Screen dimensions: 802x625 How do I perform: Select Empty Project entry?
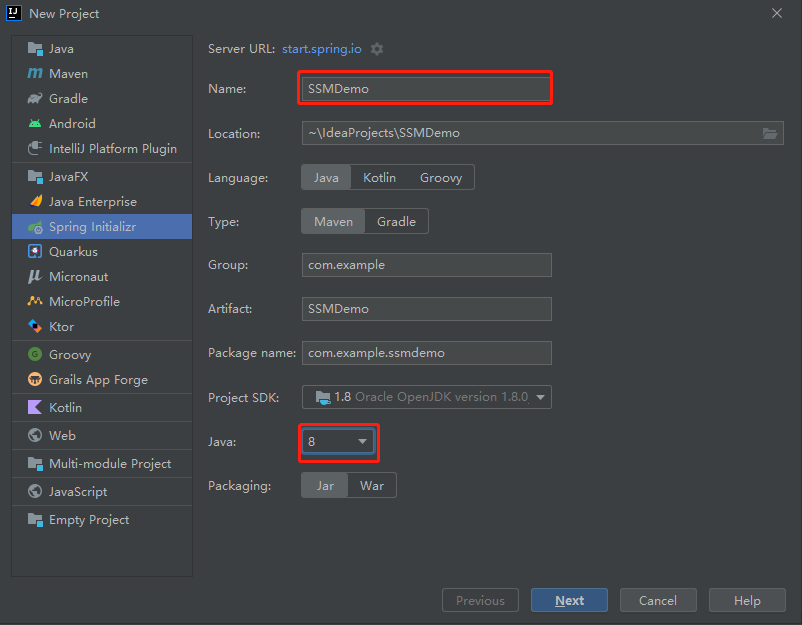point(102,520)
